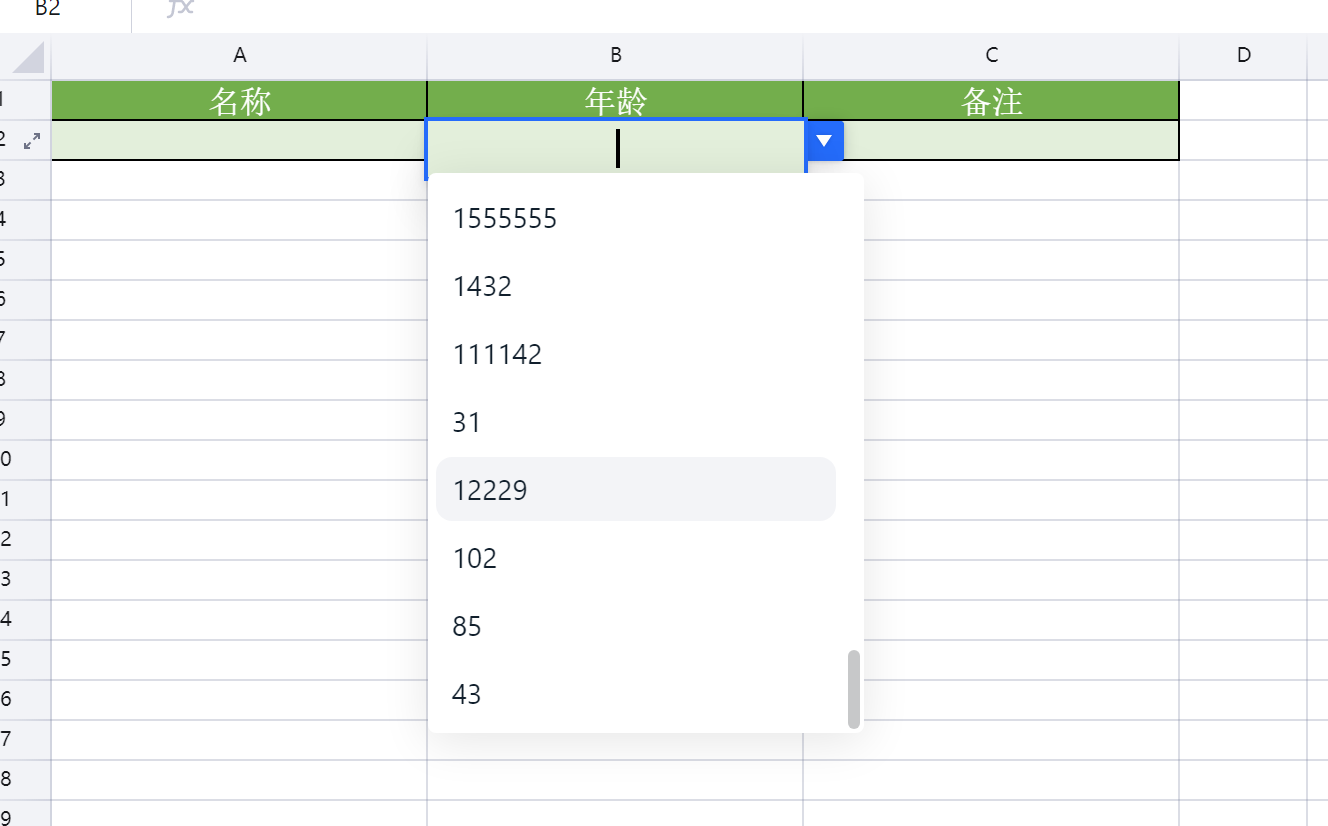This screenshot has width=1328, height=826.
Task: Select the column D header
Action: pos(1243,56)
